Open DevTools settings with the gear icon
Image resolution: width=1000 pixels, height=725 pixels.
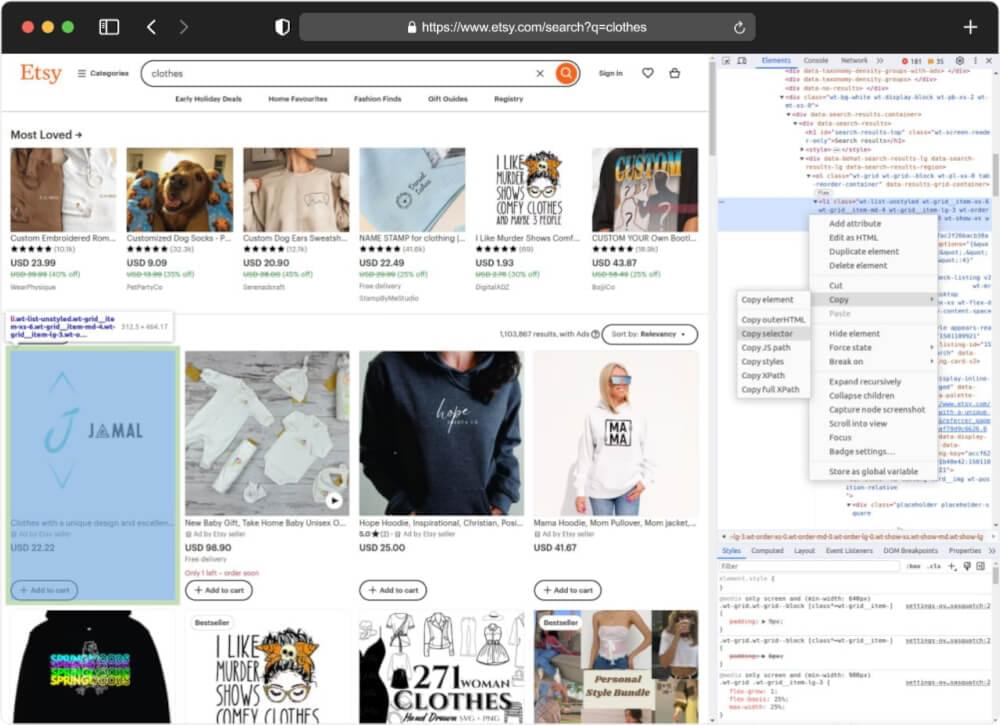coord(958,60)
